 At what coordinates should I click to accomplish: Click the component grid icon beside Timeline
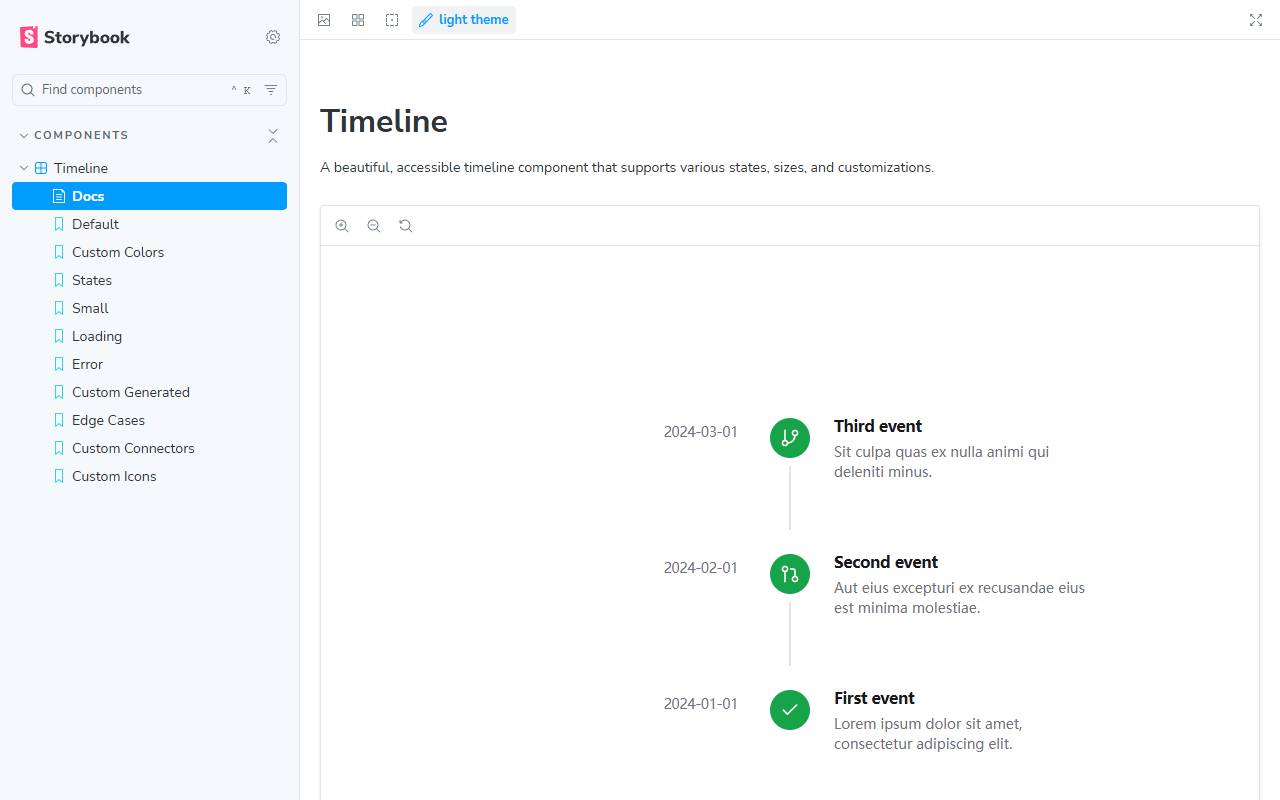point(41,168)
